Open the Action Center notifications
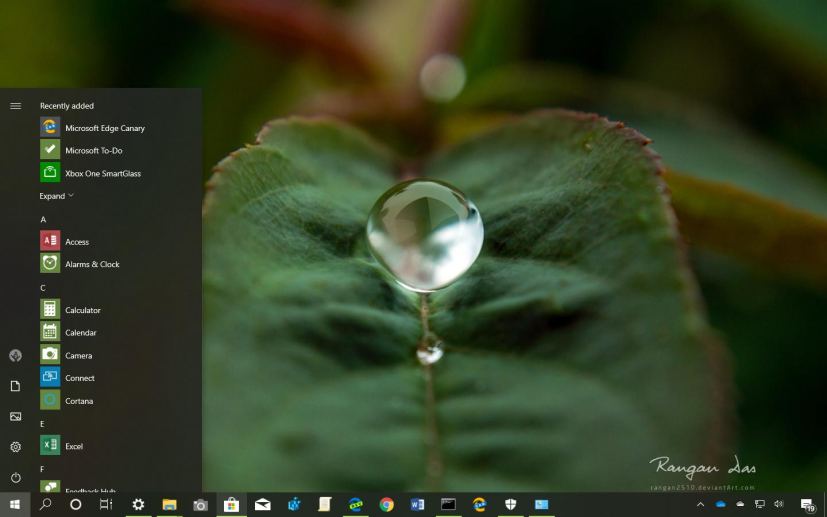Image resolution: width=827 pixels, height=517 pixels. tap(807, 505)
